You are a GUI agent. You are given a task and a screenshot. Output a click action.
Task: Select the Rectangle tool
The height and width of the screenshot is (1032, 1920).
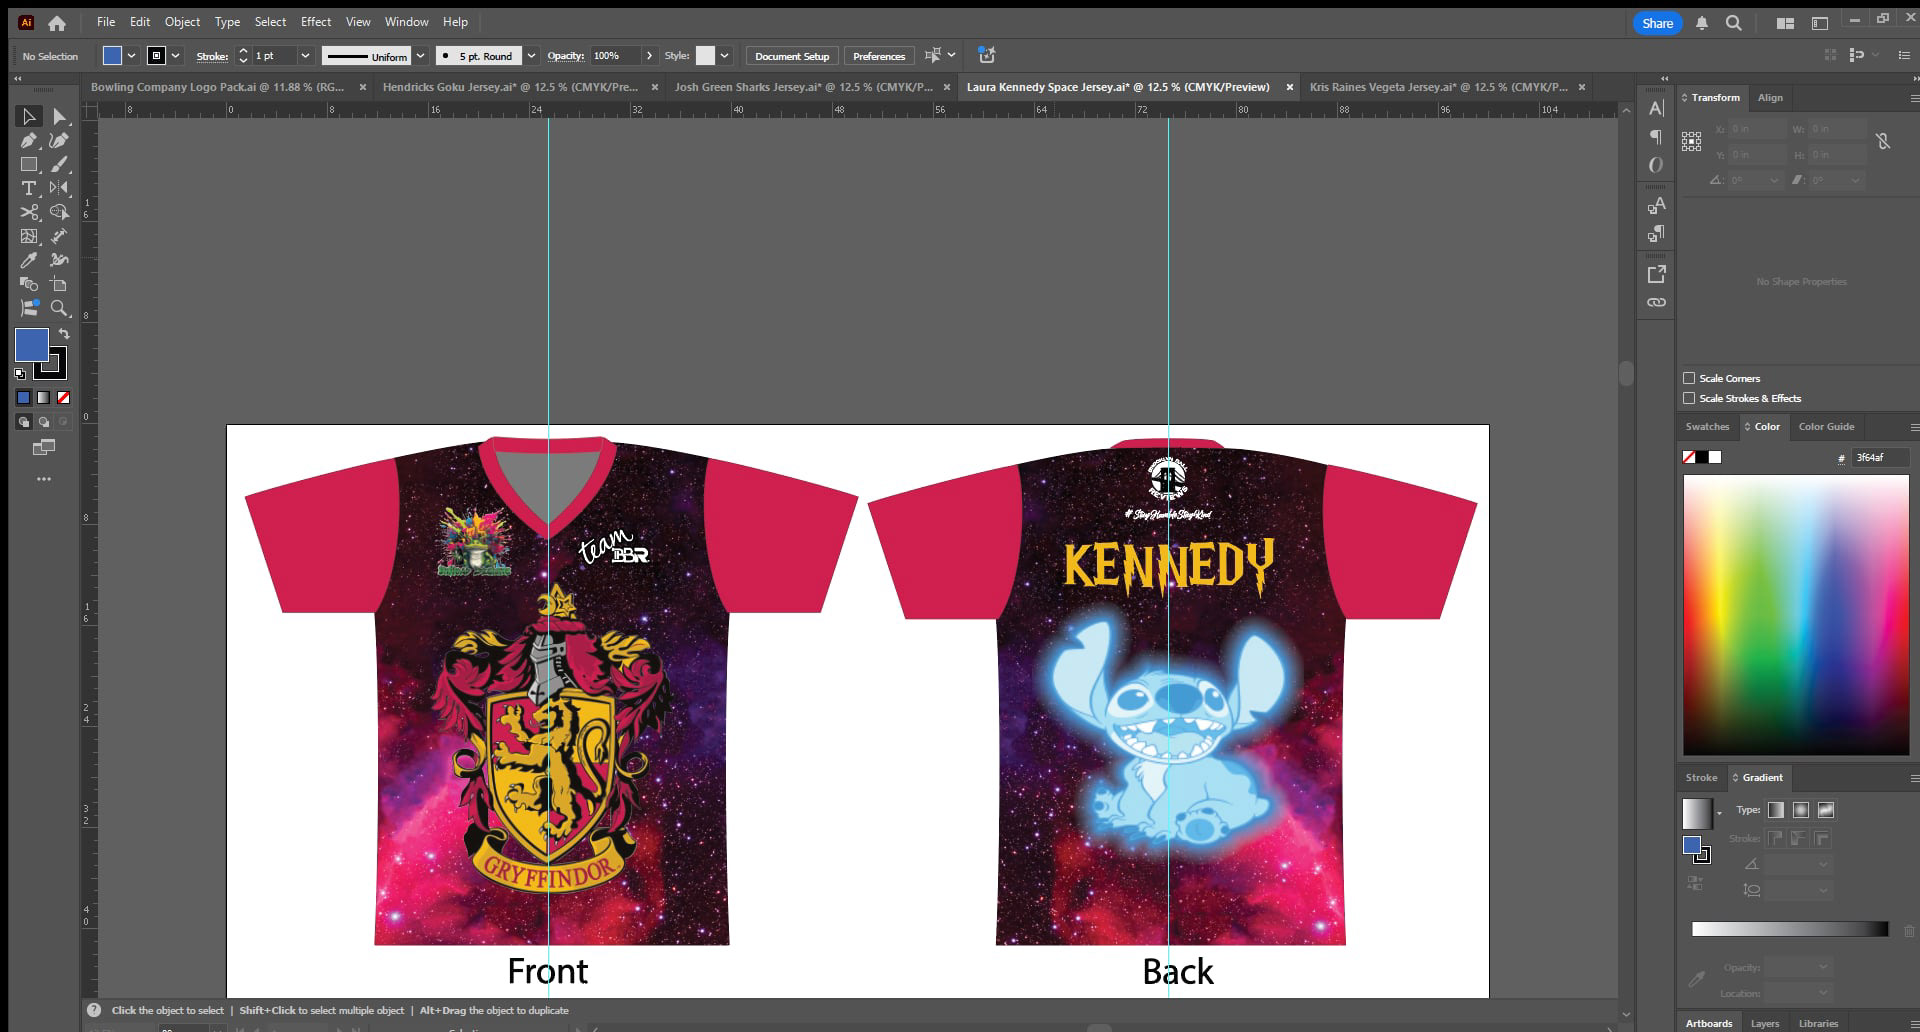tap(29, 165)
